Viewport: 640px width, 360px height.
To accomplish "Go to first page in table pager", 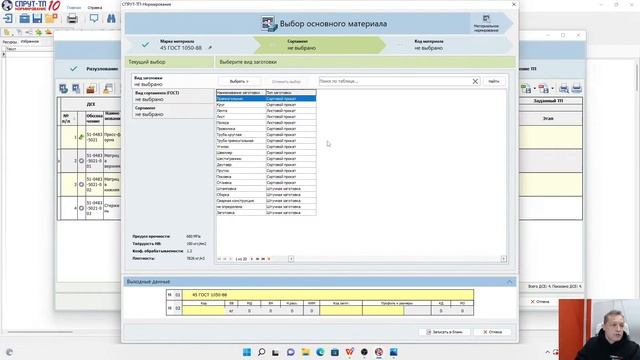I will coord(219,259).
